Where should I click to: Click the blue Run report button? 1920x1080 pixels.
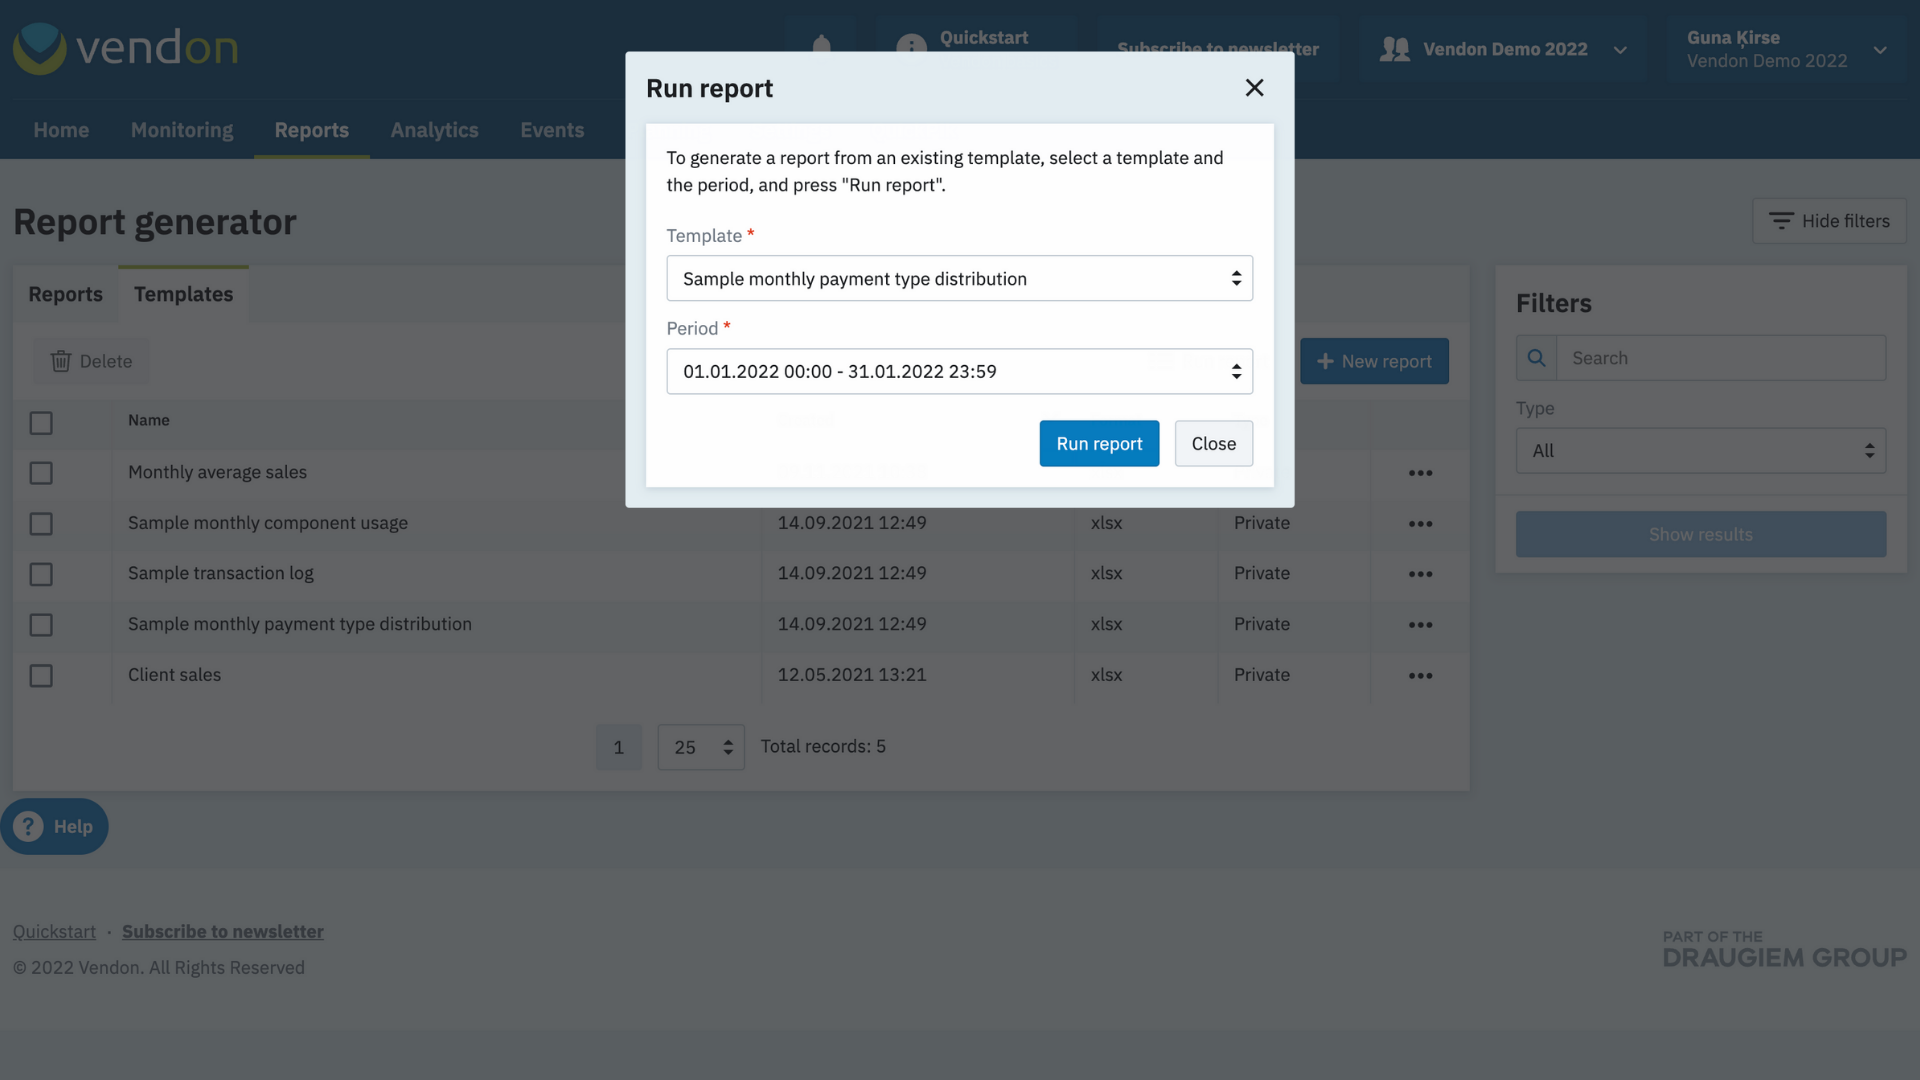tap(1099, 443)
